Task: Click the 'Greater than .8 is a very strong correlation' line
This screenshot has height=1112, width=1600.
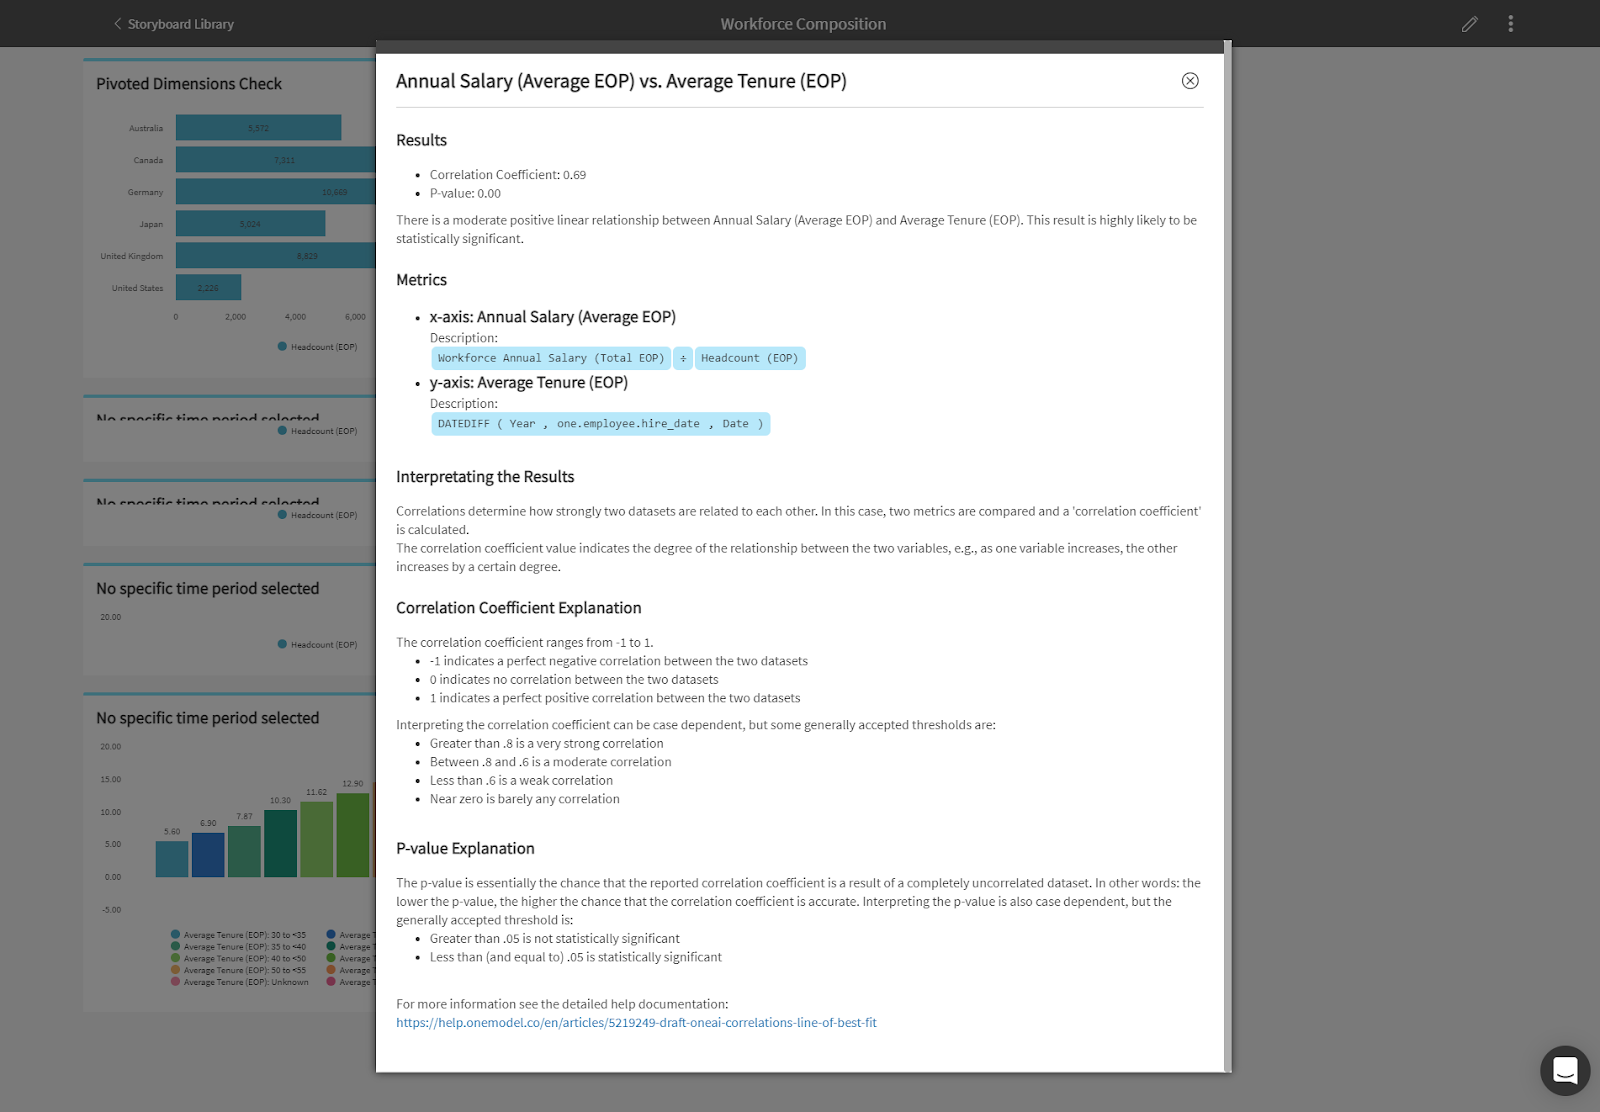Action: coord(547,744)
